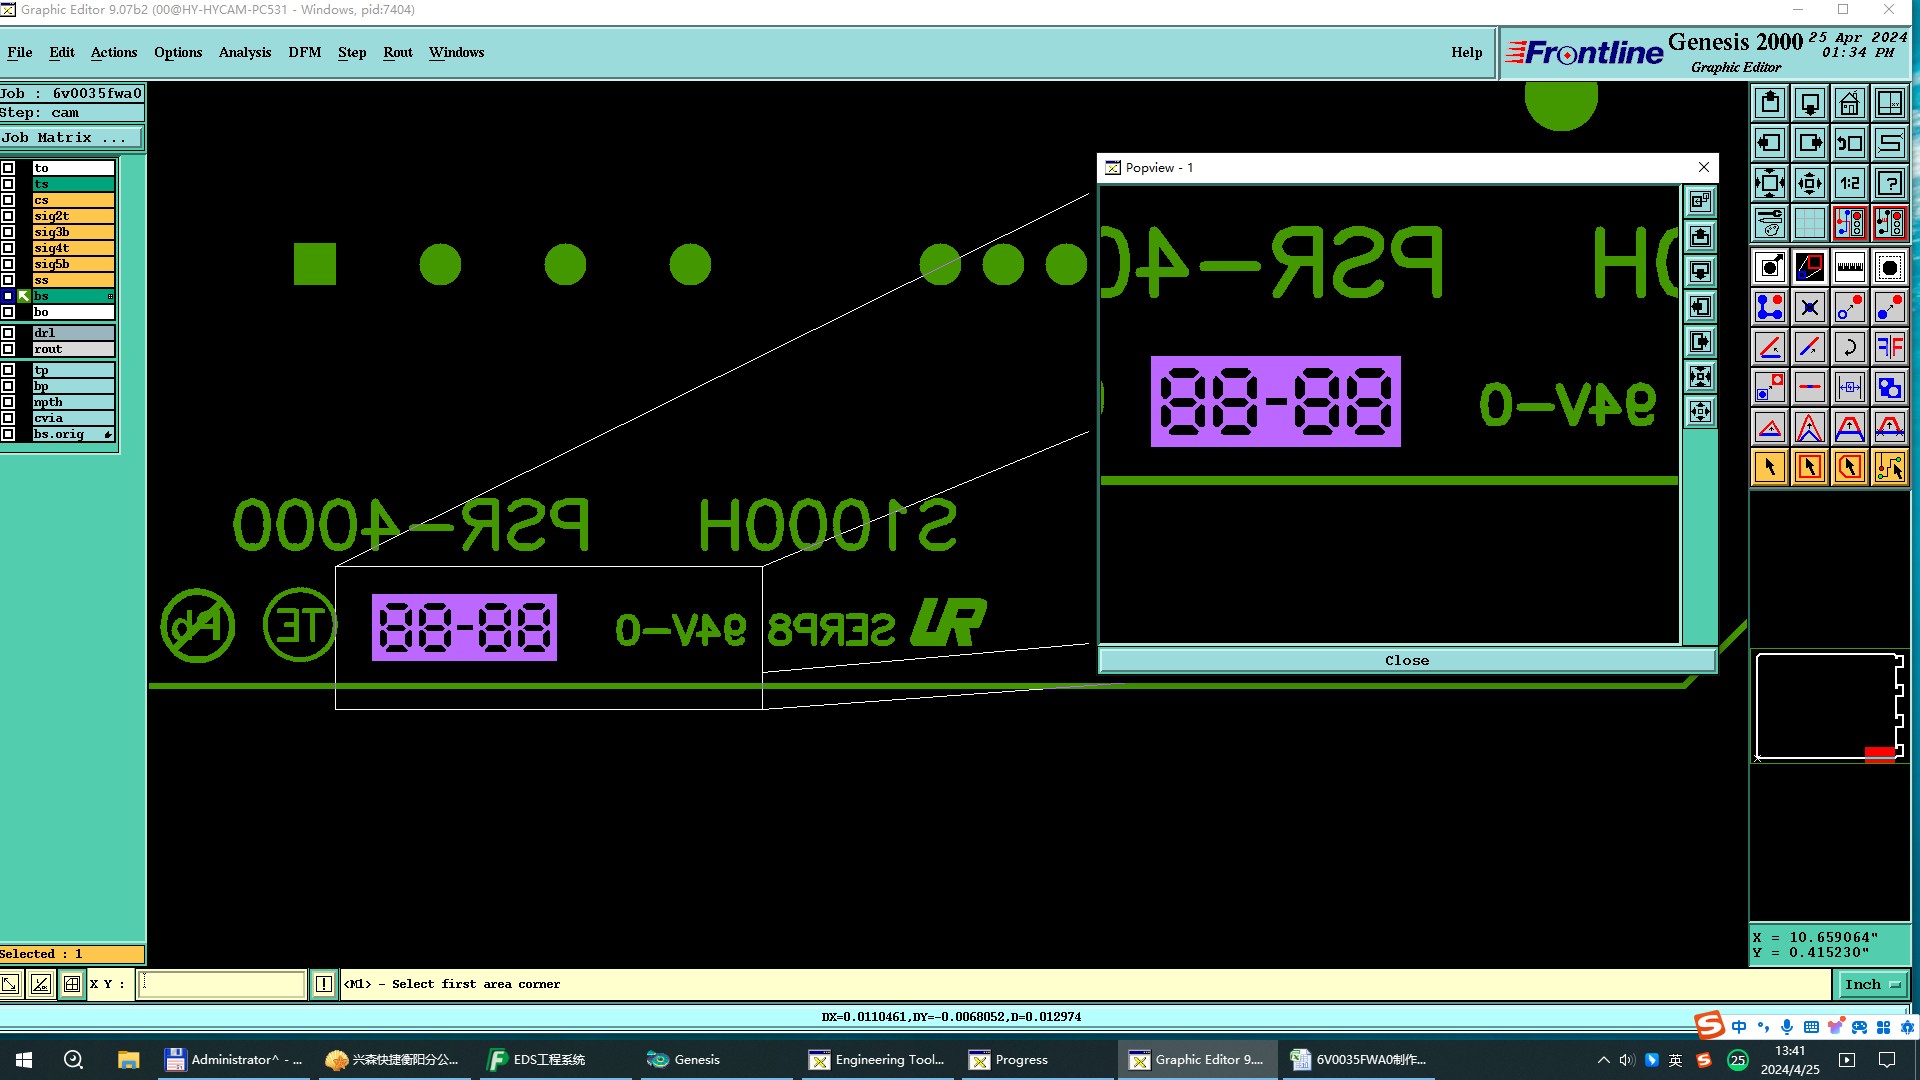Click the zoom area rectangle tool icon
This screenshot has width=1920, height=1080.
click(x=1810, y=267)
